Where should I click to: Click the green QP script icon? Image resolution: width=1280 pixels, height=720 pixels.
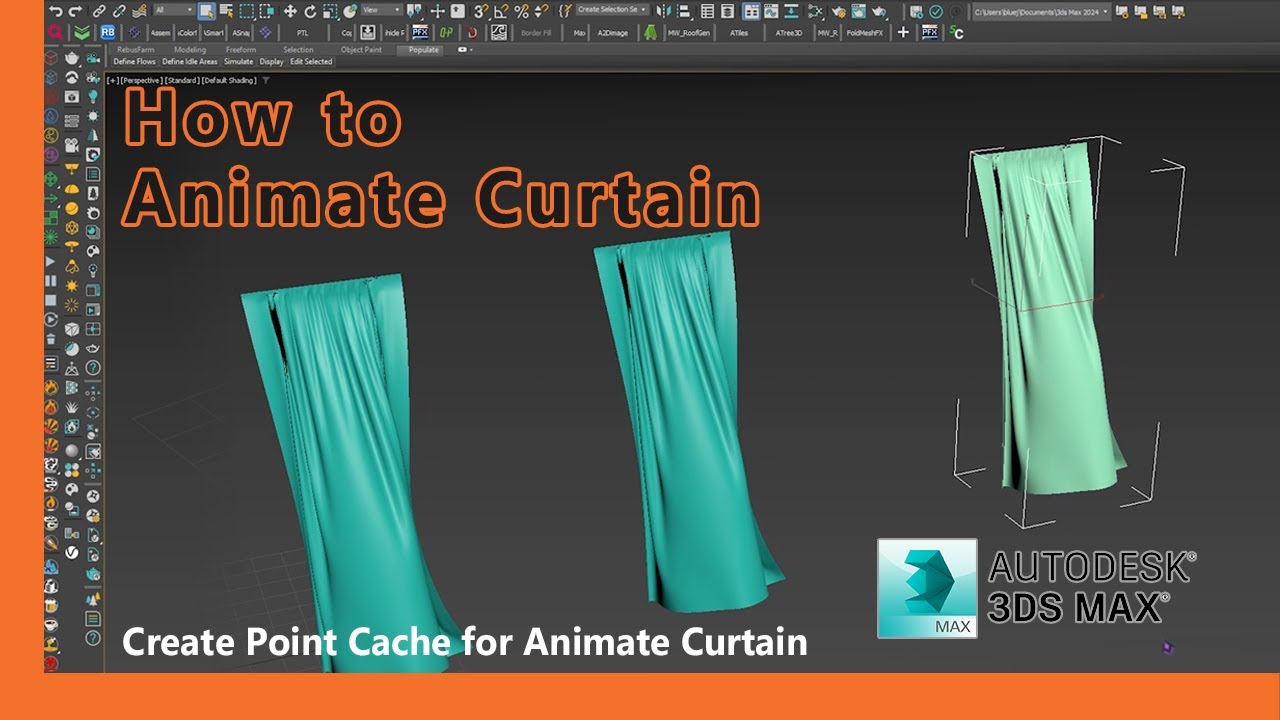446,33
